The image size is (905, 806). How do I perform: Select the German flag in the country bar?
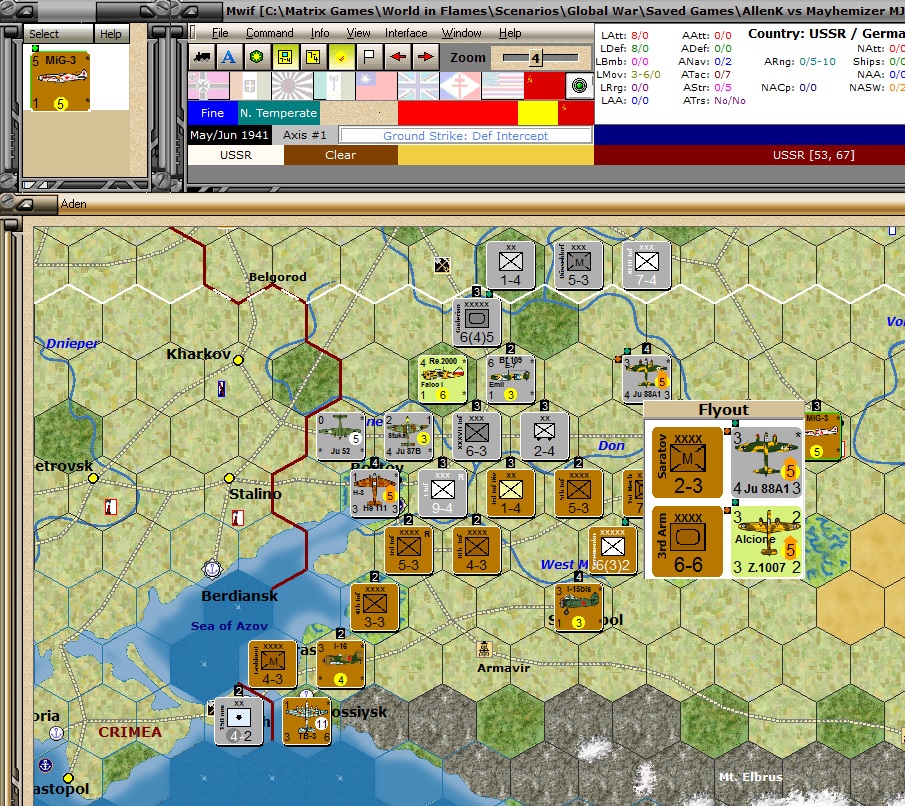click(208, 86)
